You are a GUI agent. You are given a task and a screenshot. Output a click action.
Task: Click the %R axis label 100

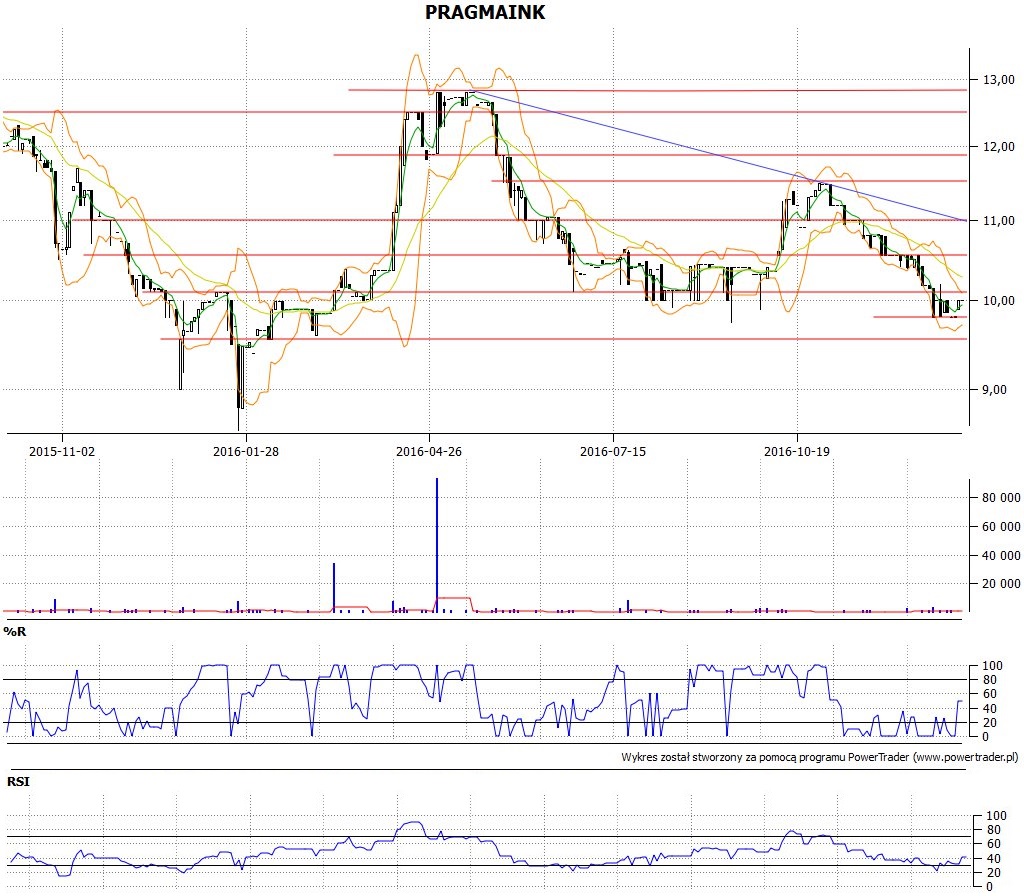click(992, 665)
